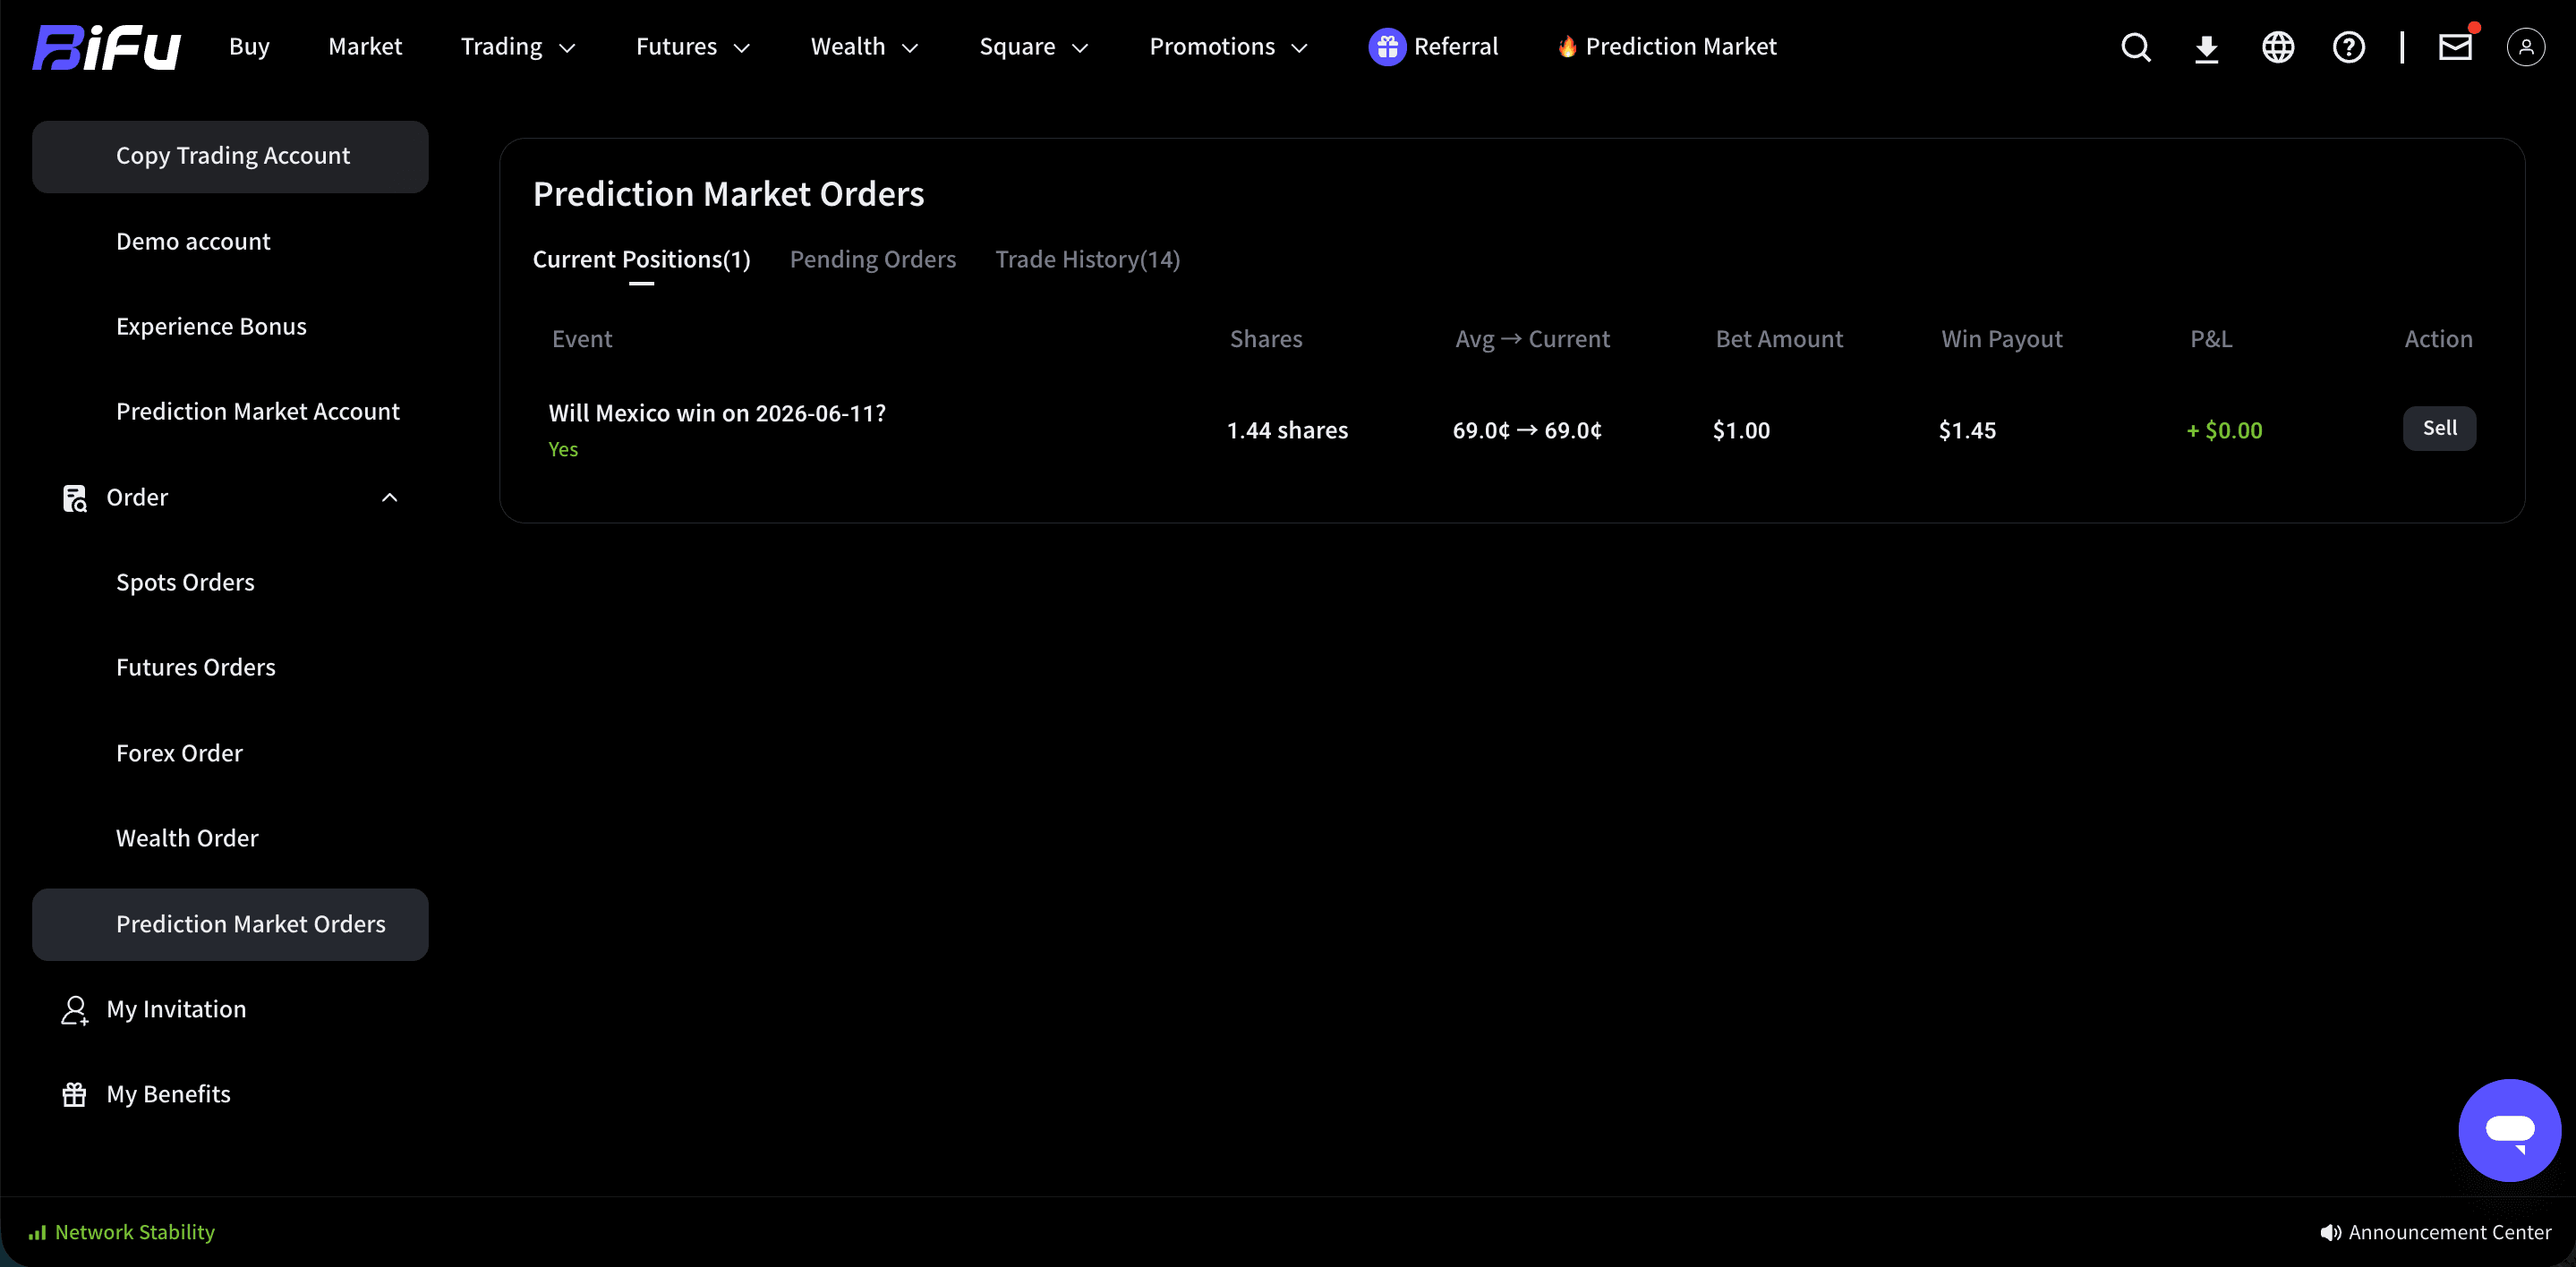The width and height of the screenshot is (2576, 1267).
Task: Click the Win Payout column header
Action: [x=2002, y=340]
